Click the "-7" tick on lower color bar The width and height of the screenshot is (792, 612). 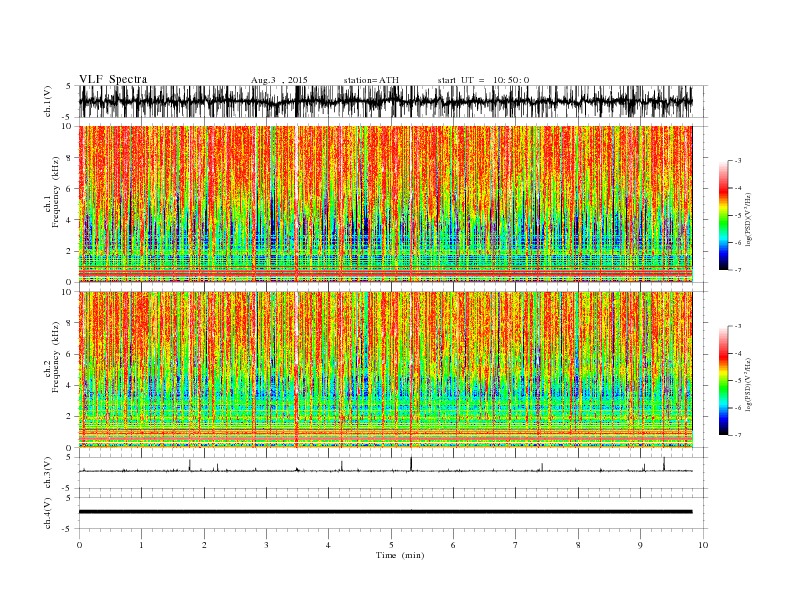[x=737, y=435]
